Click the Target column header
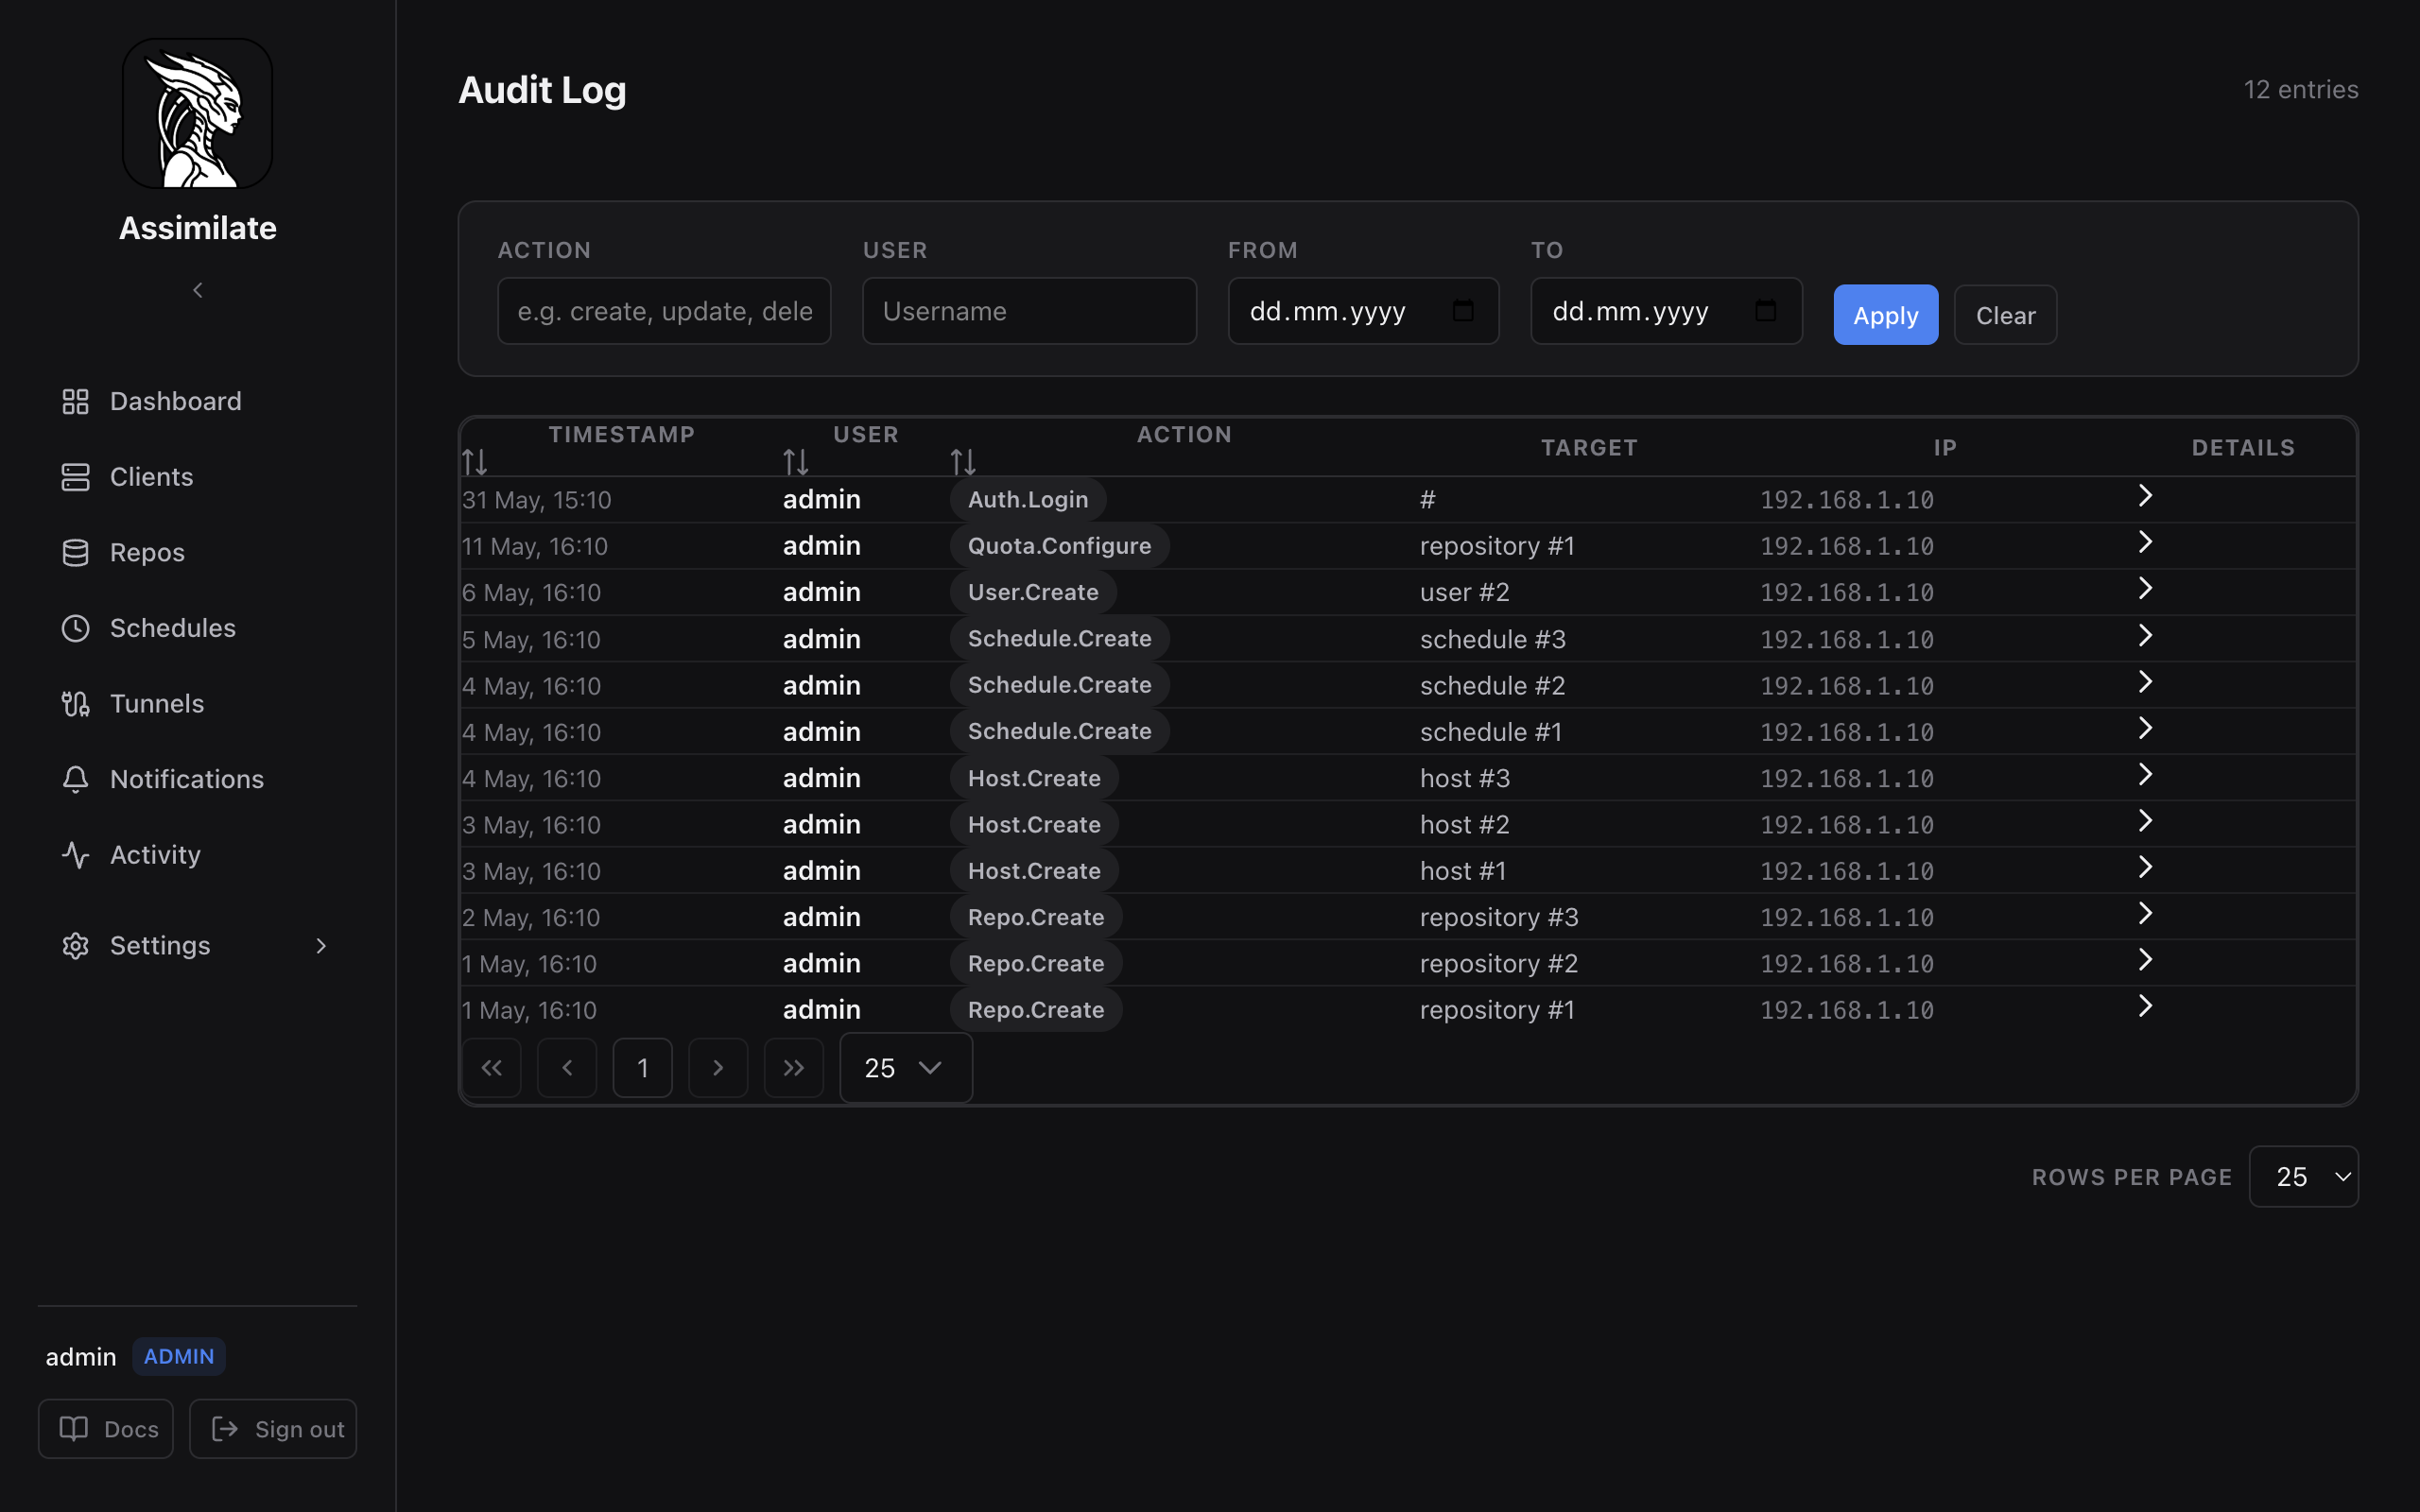2420x1512 pixels. click(1589, 448)
